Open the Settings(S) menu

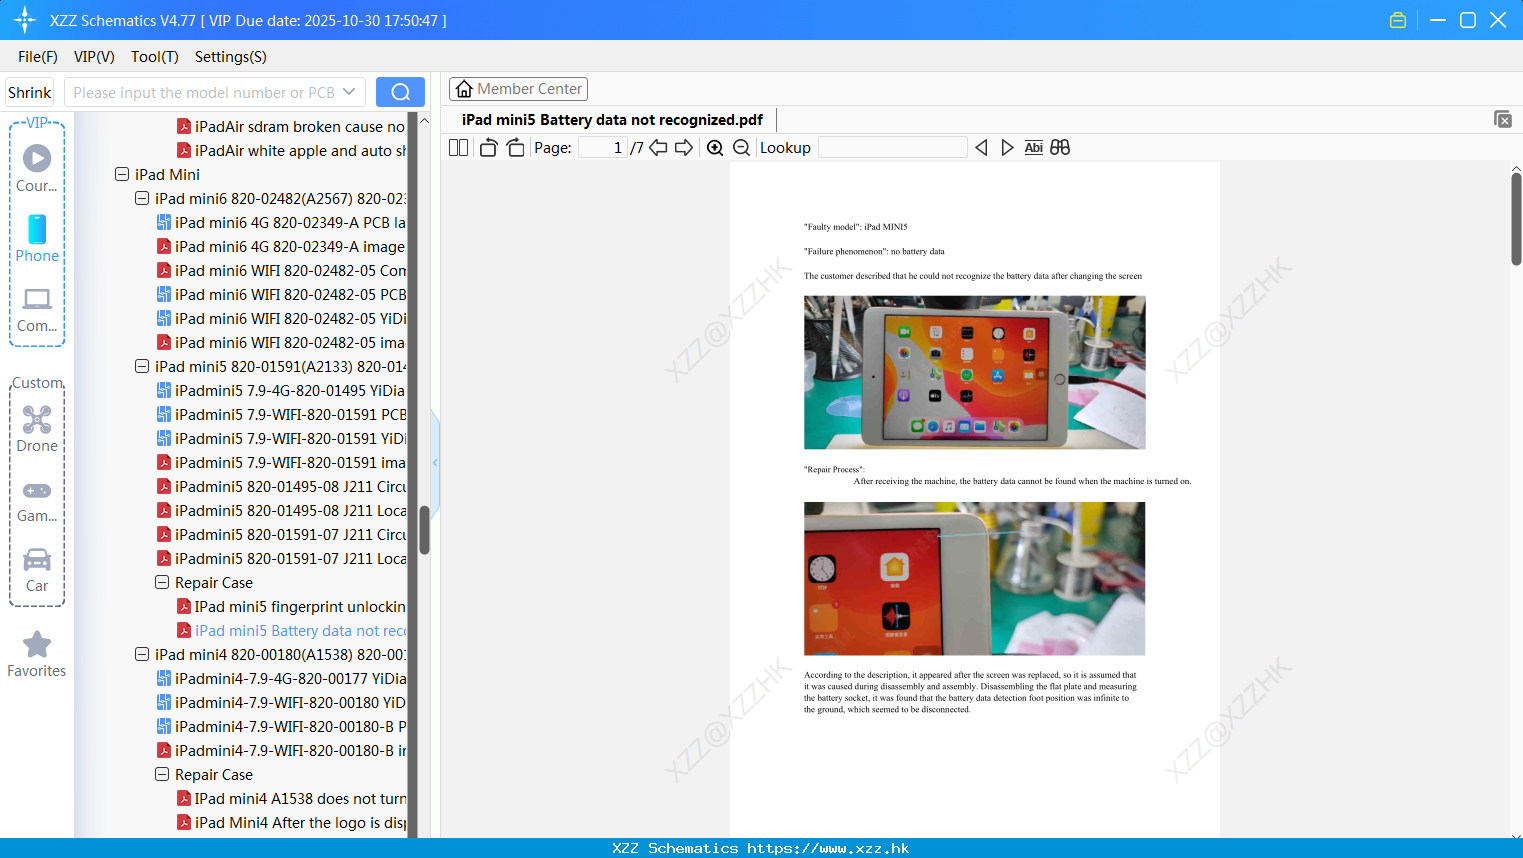(x=231, y=57)
